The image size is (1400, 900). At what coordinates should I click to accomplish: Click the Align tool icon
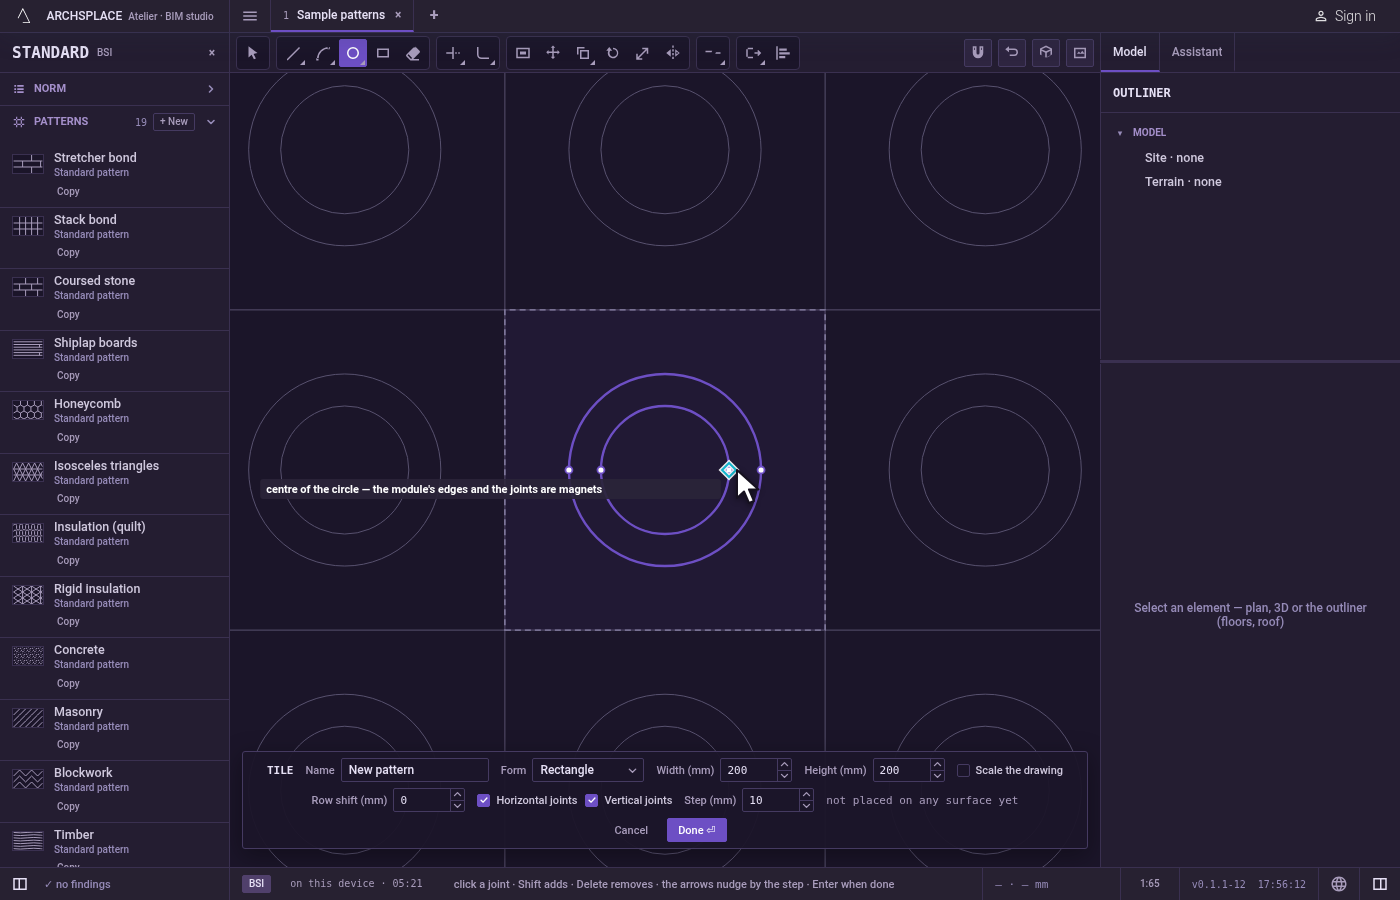click(783, 53)
